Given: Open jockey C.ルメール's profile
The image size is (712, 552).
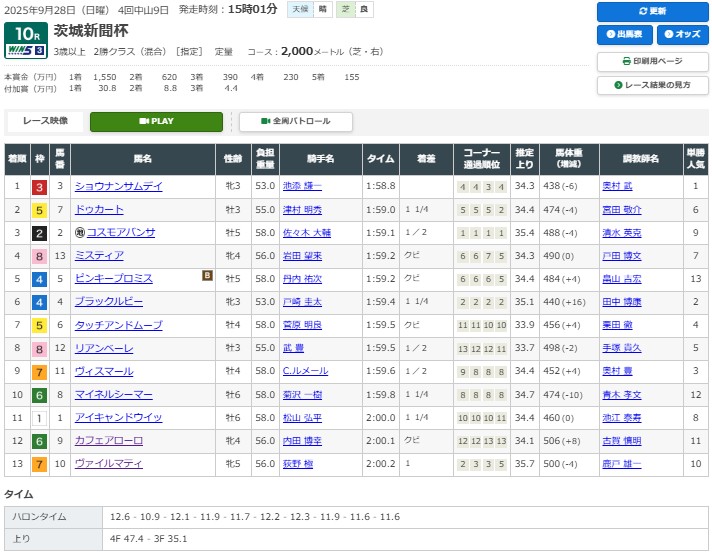Looking at the screenshot, I should [301, 371].
